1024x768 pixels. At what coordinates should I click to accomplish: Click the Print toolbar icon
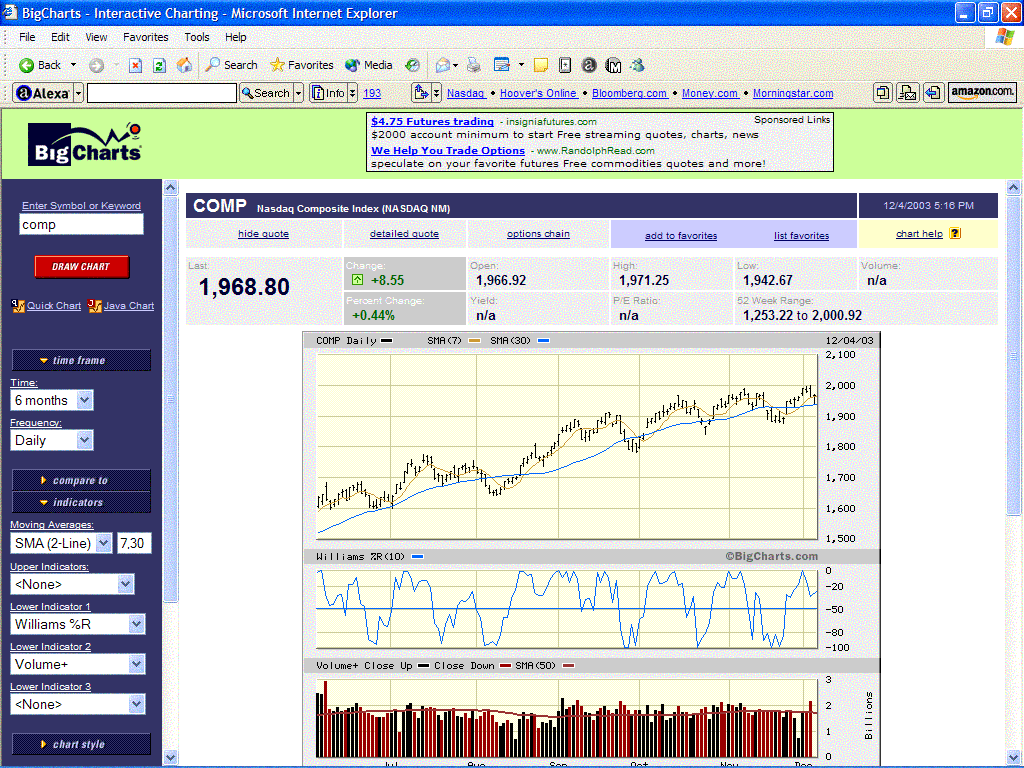coord(474,65)
